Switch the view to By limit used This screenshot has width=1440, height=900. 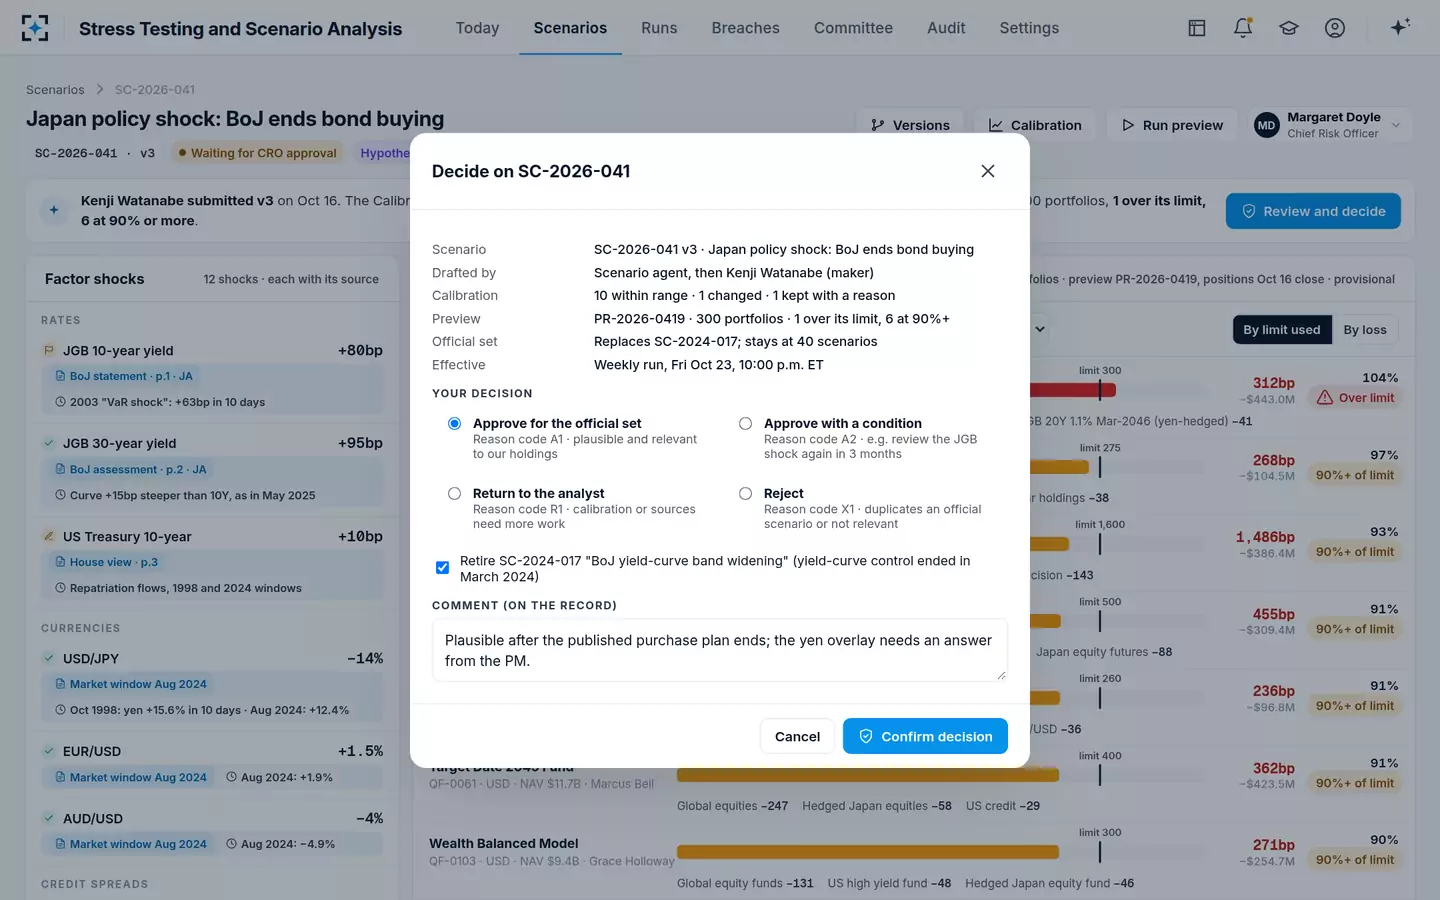coord(1282,330)
